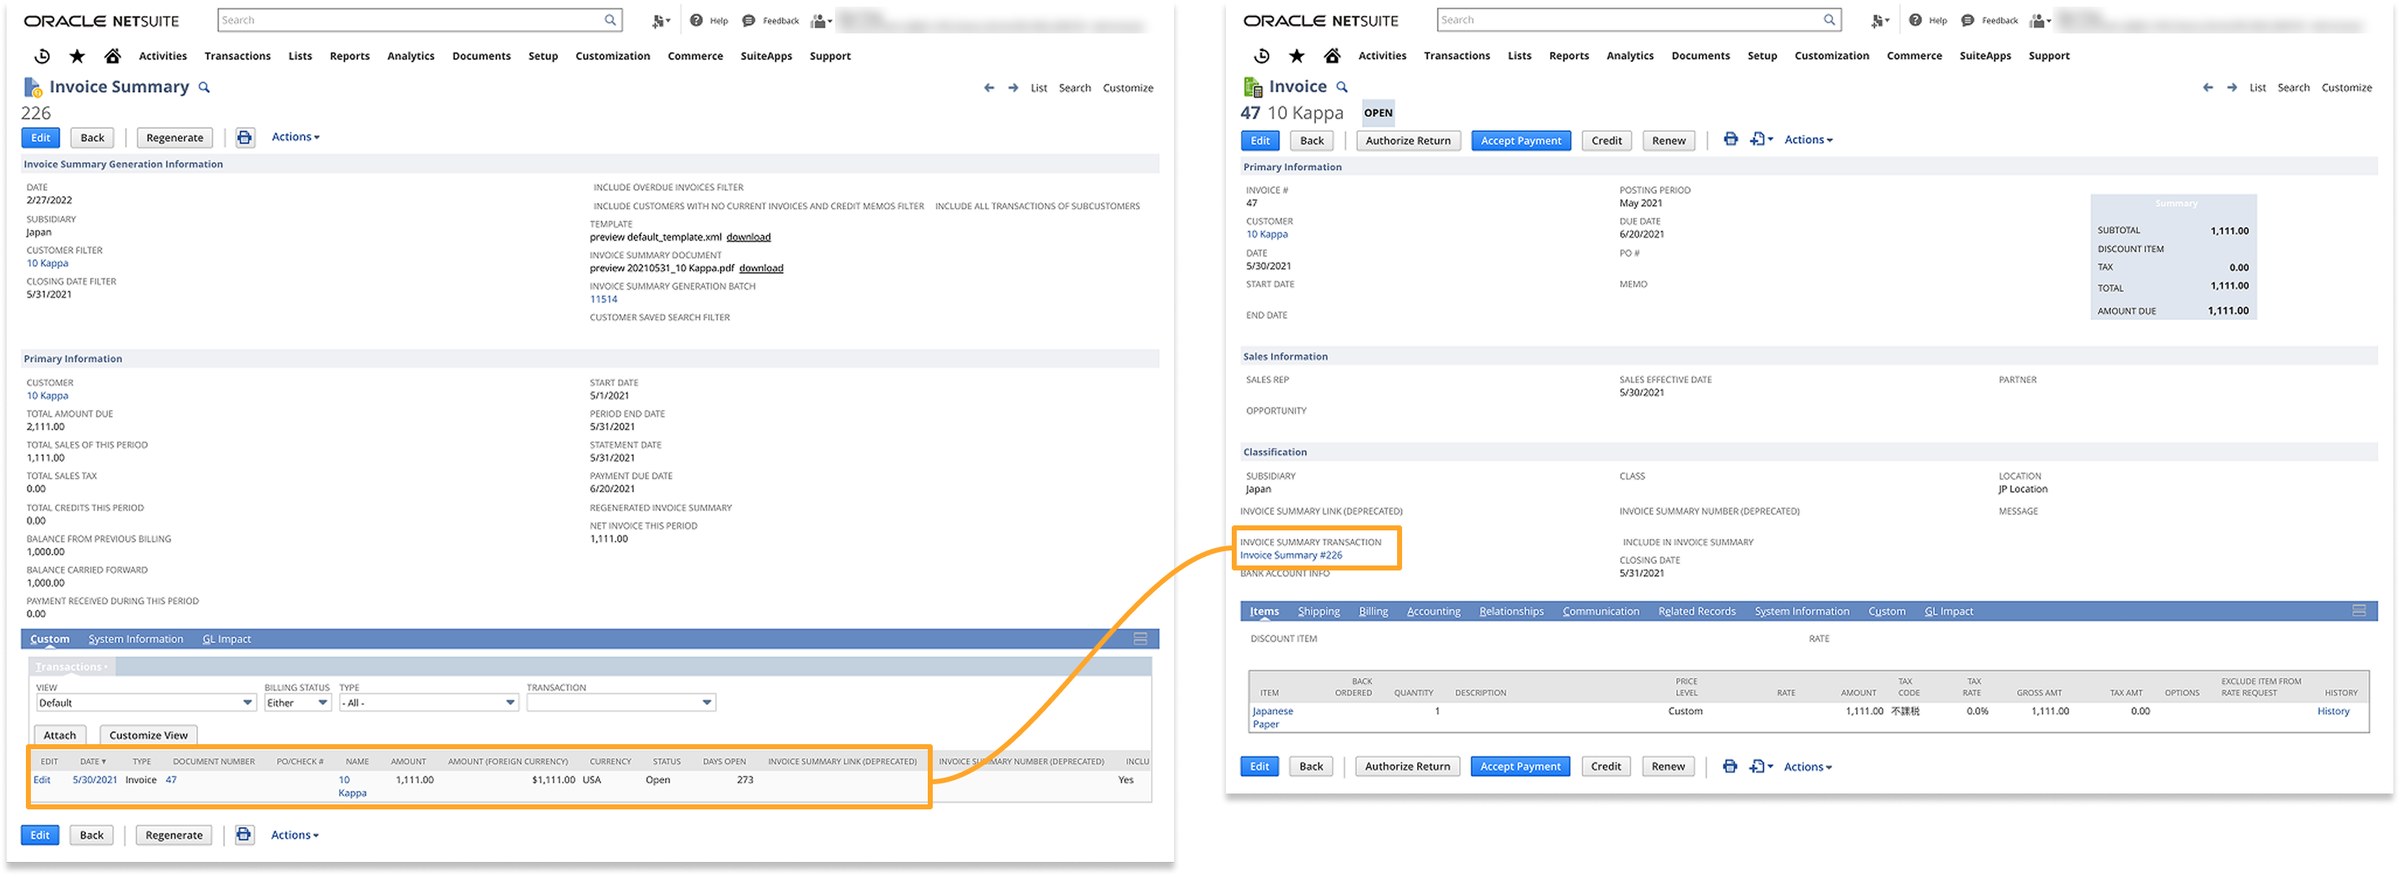Click print icon next to Regenerate button at top

coord(245,137)
